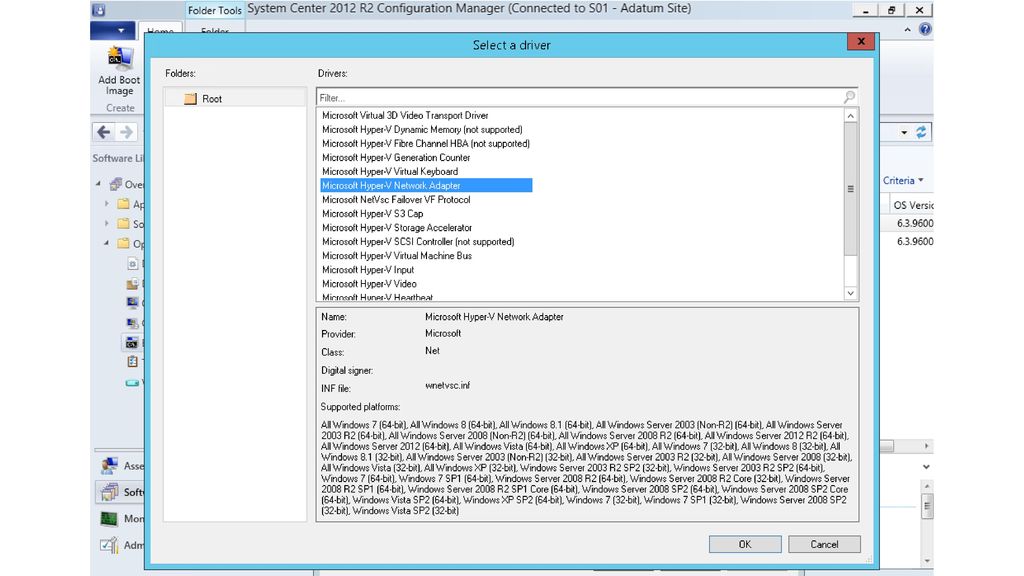Select Microsoft Virtual 3D Video Transport Driver

[x=405, y=115]
